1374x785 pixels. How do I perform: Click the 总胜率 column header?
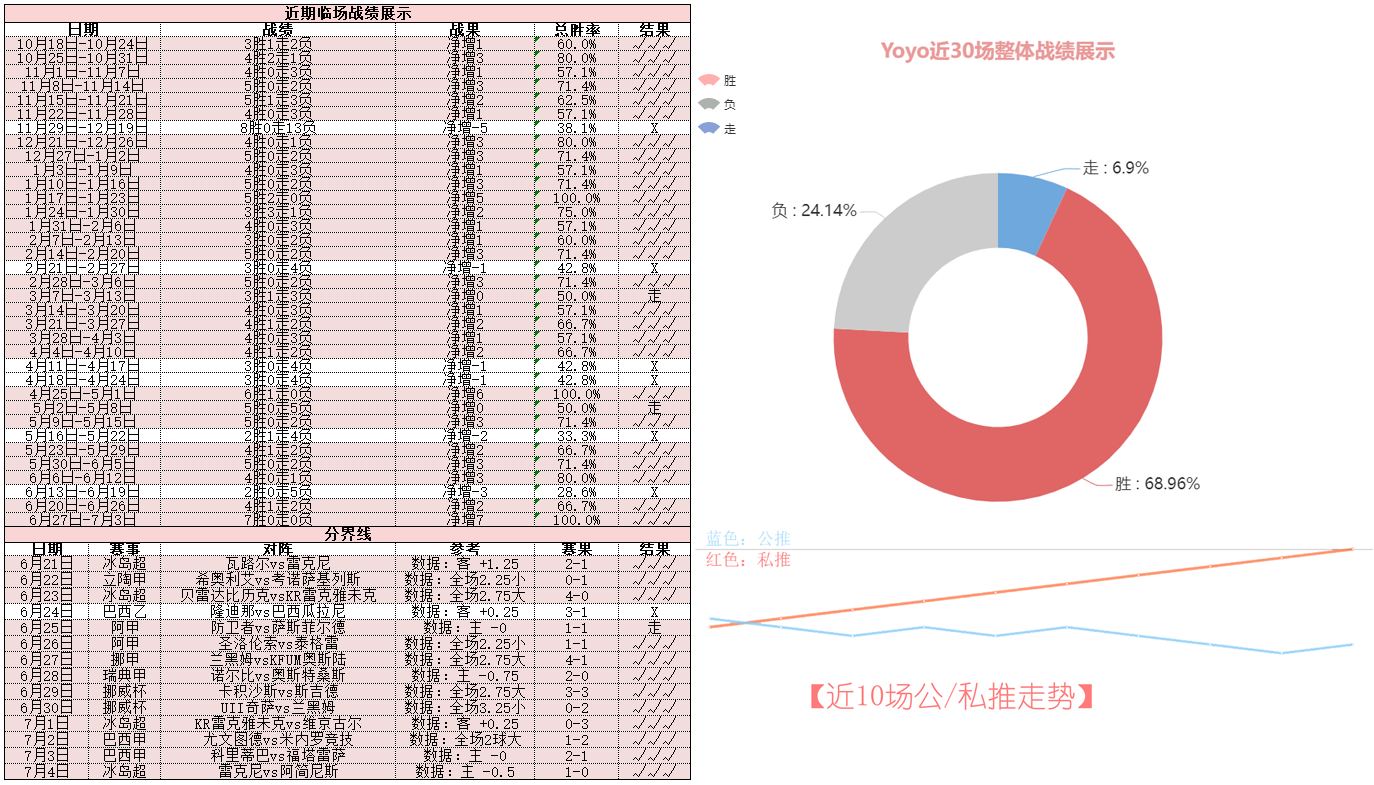pos(576,30)
